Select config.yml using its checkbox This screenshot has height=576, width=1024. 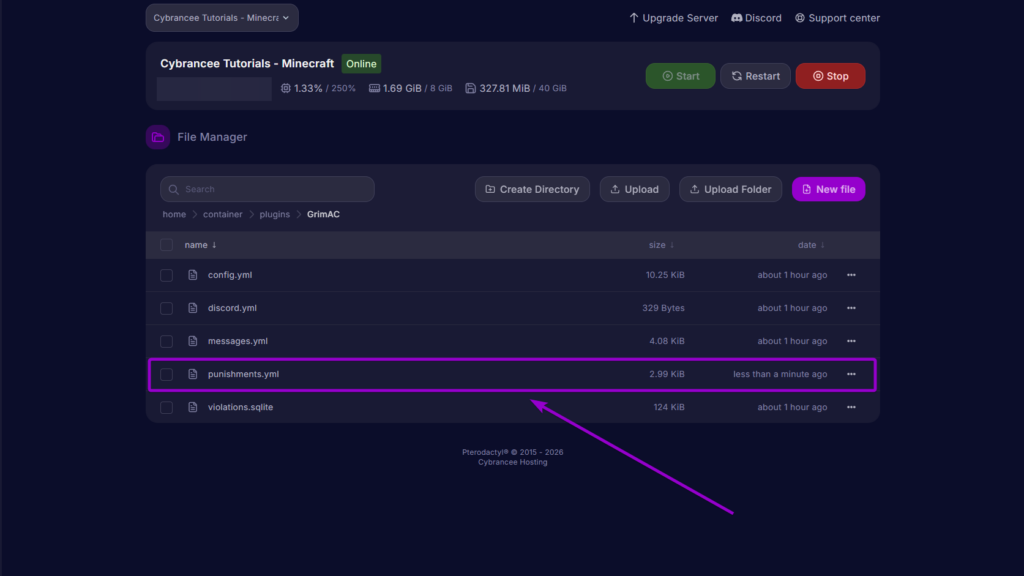166,274
